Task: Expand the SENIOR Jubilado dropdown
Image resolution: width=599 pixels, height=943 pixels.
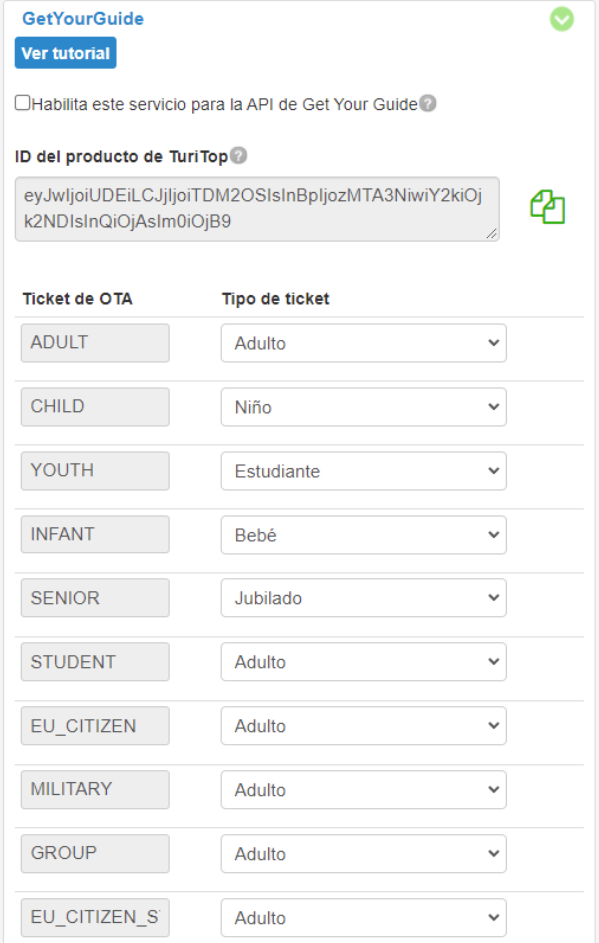Action: click(363, 598)
